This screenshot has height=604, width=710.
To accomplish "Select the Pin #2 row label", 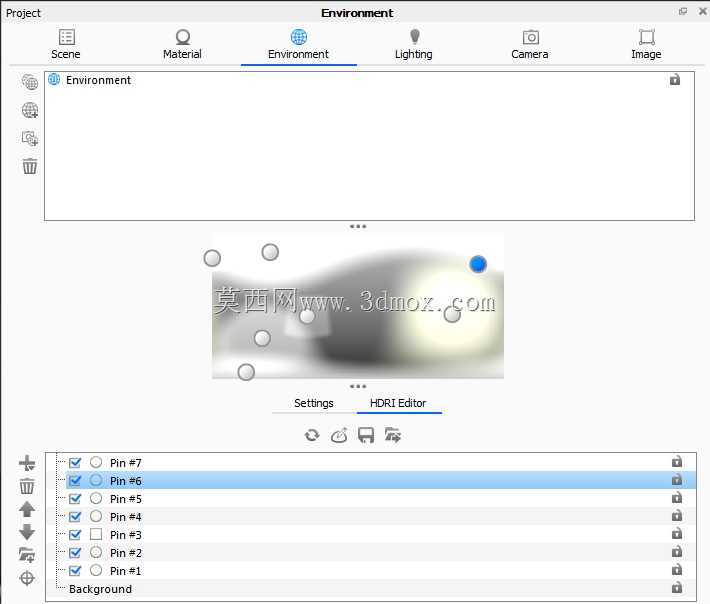I will pos(125,553).
